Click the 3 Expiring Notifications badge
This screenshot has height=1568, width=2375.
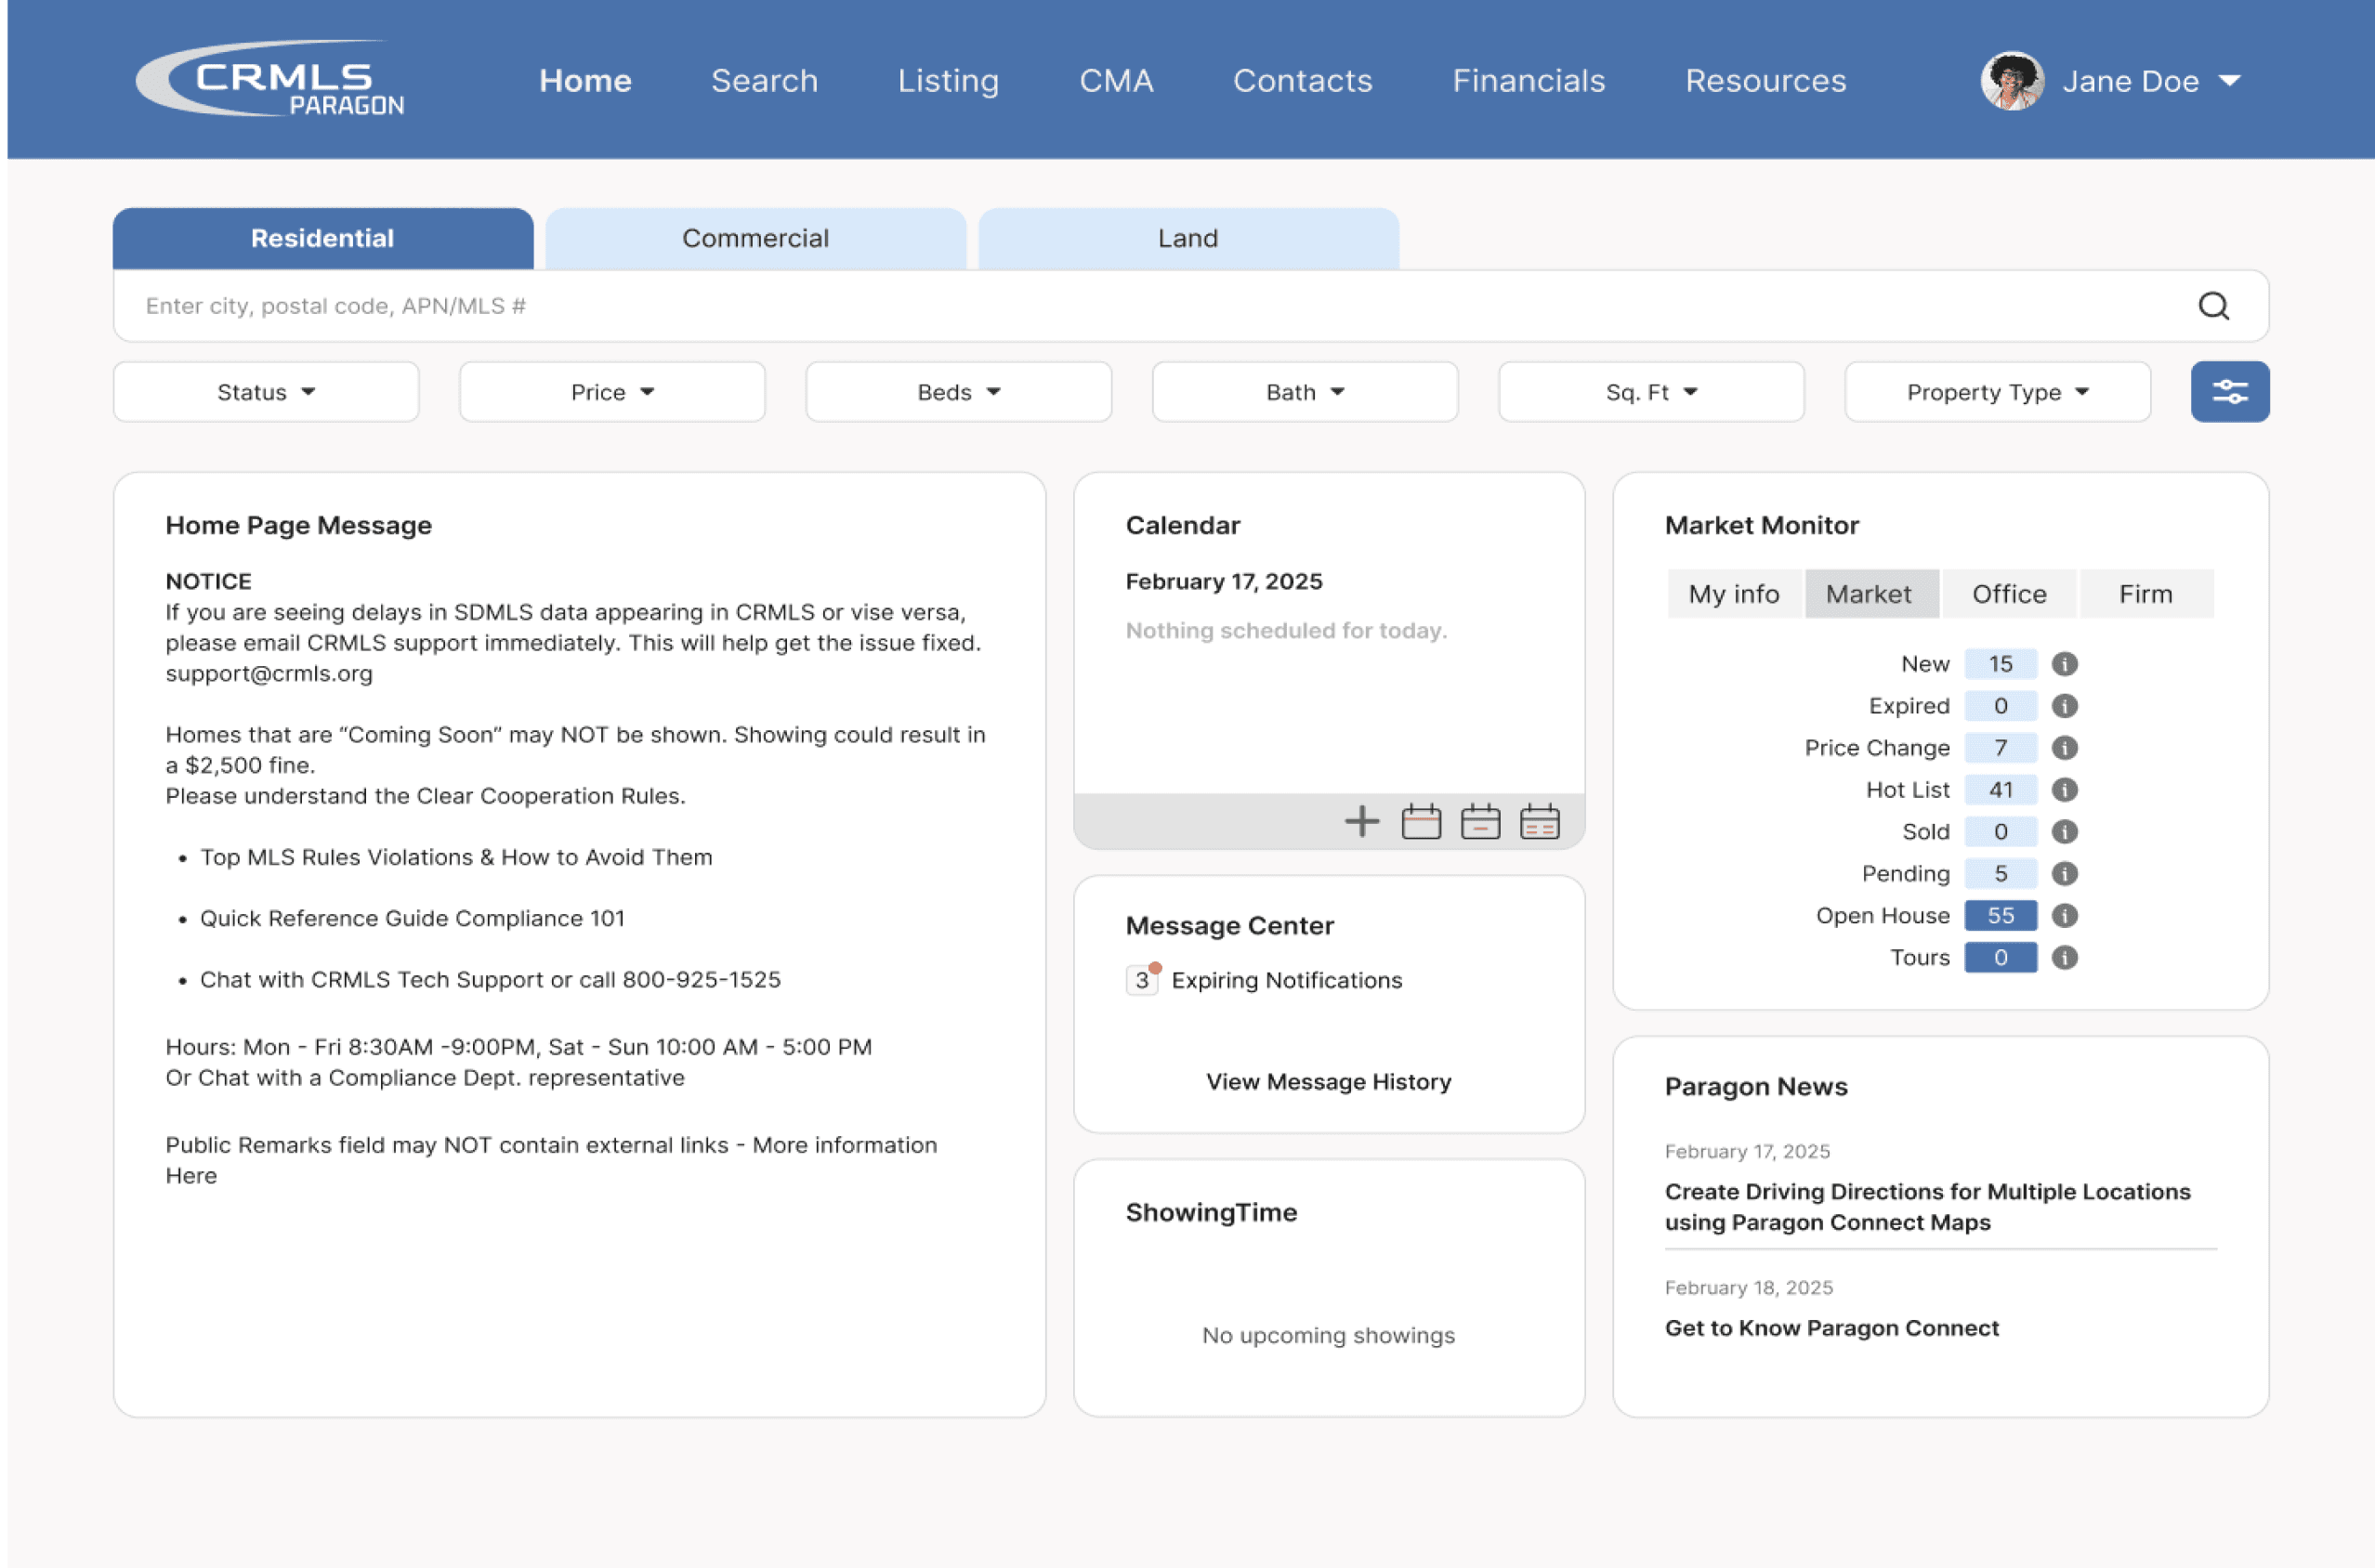1142,980
